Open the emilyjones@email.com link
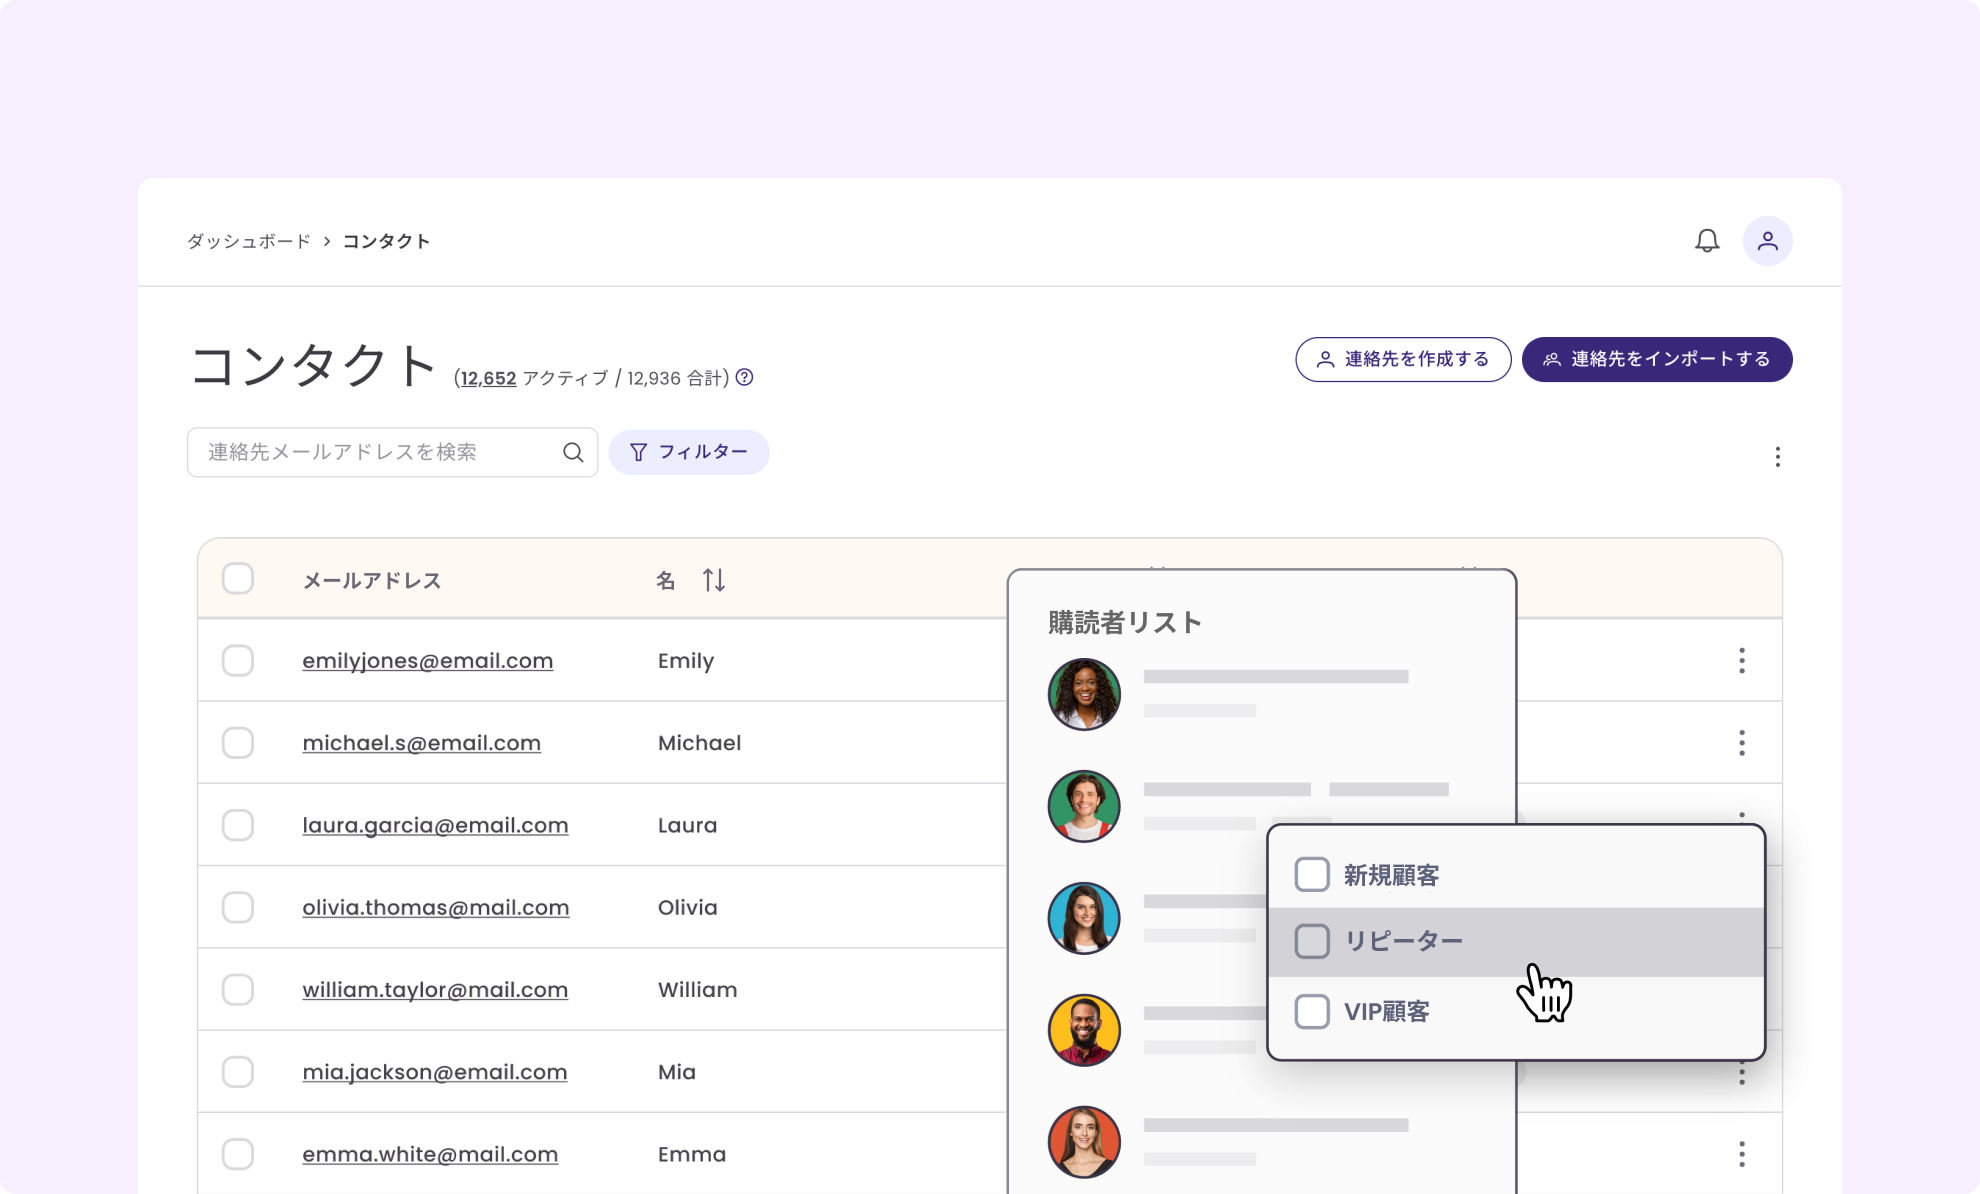This screenshot has height=1194, width=1980. click(x=427, y=660)
